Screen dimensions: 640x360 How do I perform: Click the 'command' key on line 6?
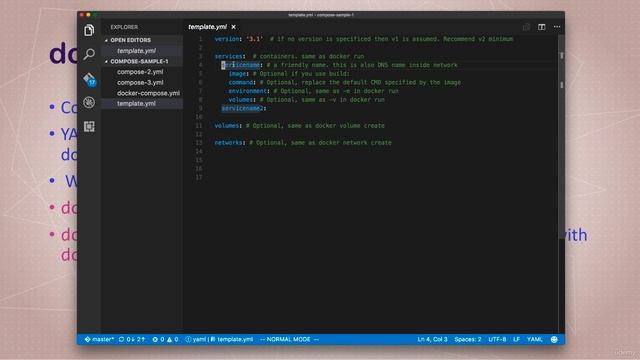click(241, 82)
